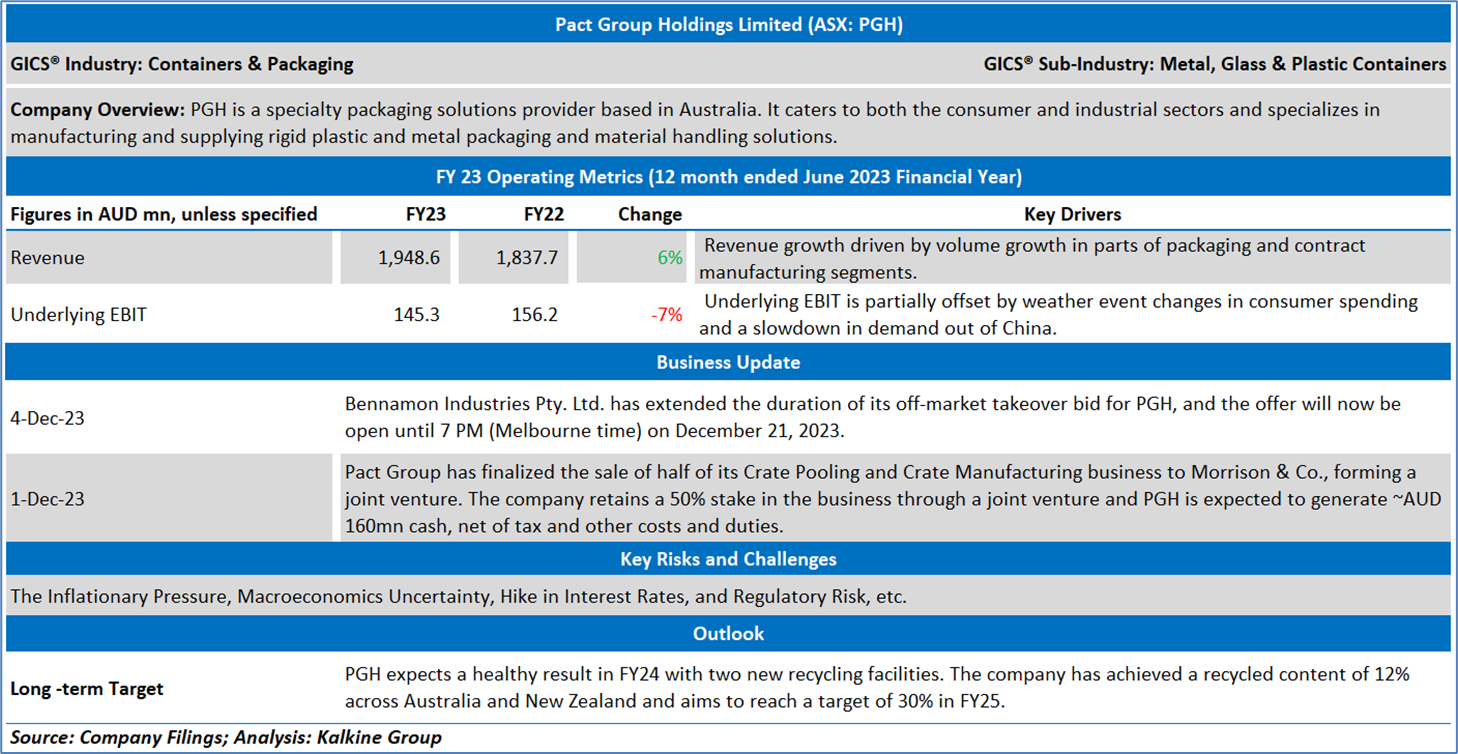Click the Bennamon Industries takeover bid text
Image resolution: width=1458 pixels, height=754 pixels.
point(872,419)
